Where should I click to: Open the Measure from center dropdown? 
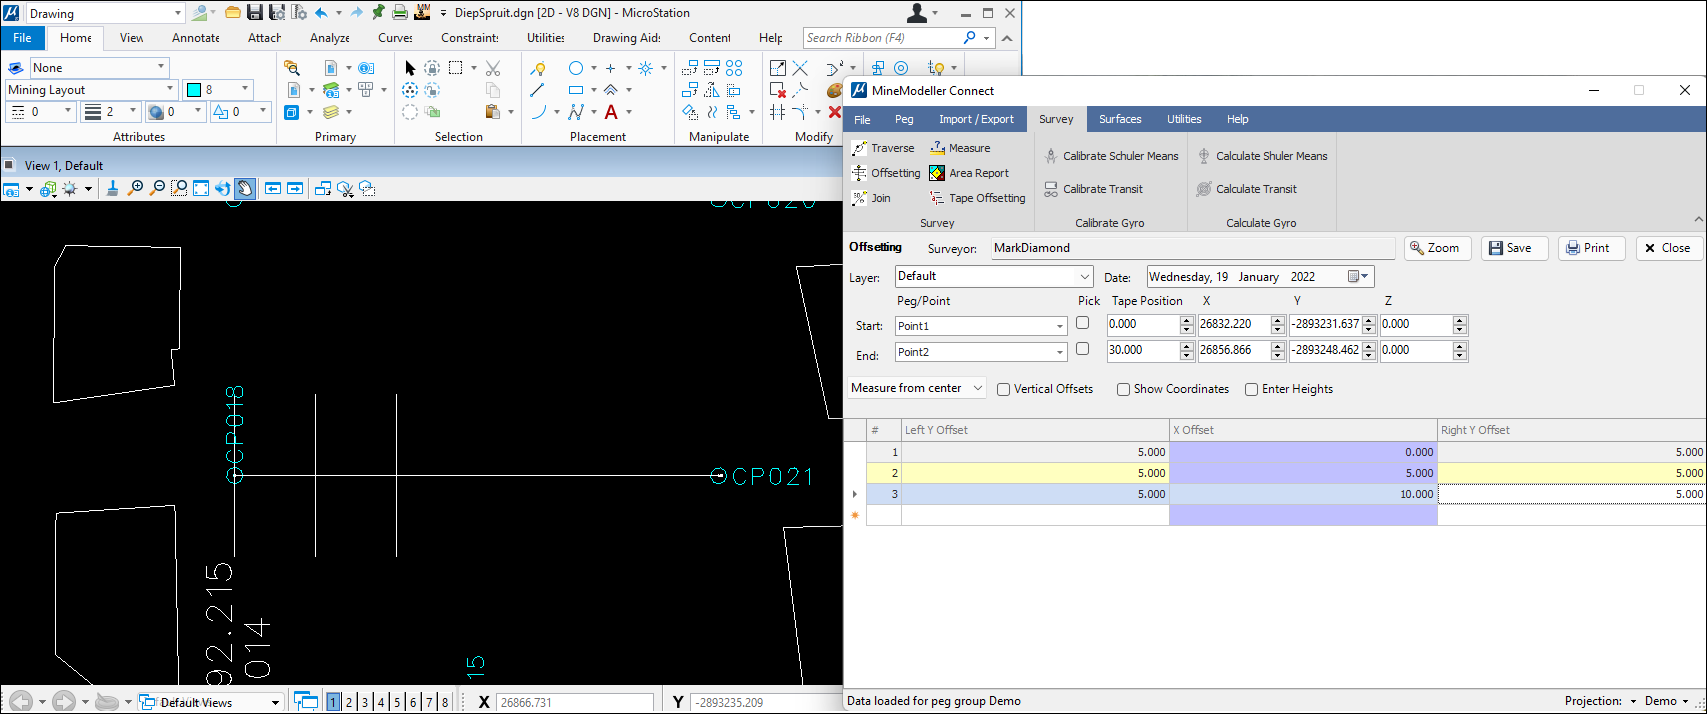977,388
